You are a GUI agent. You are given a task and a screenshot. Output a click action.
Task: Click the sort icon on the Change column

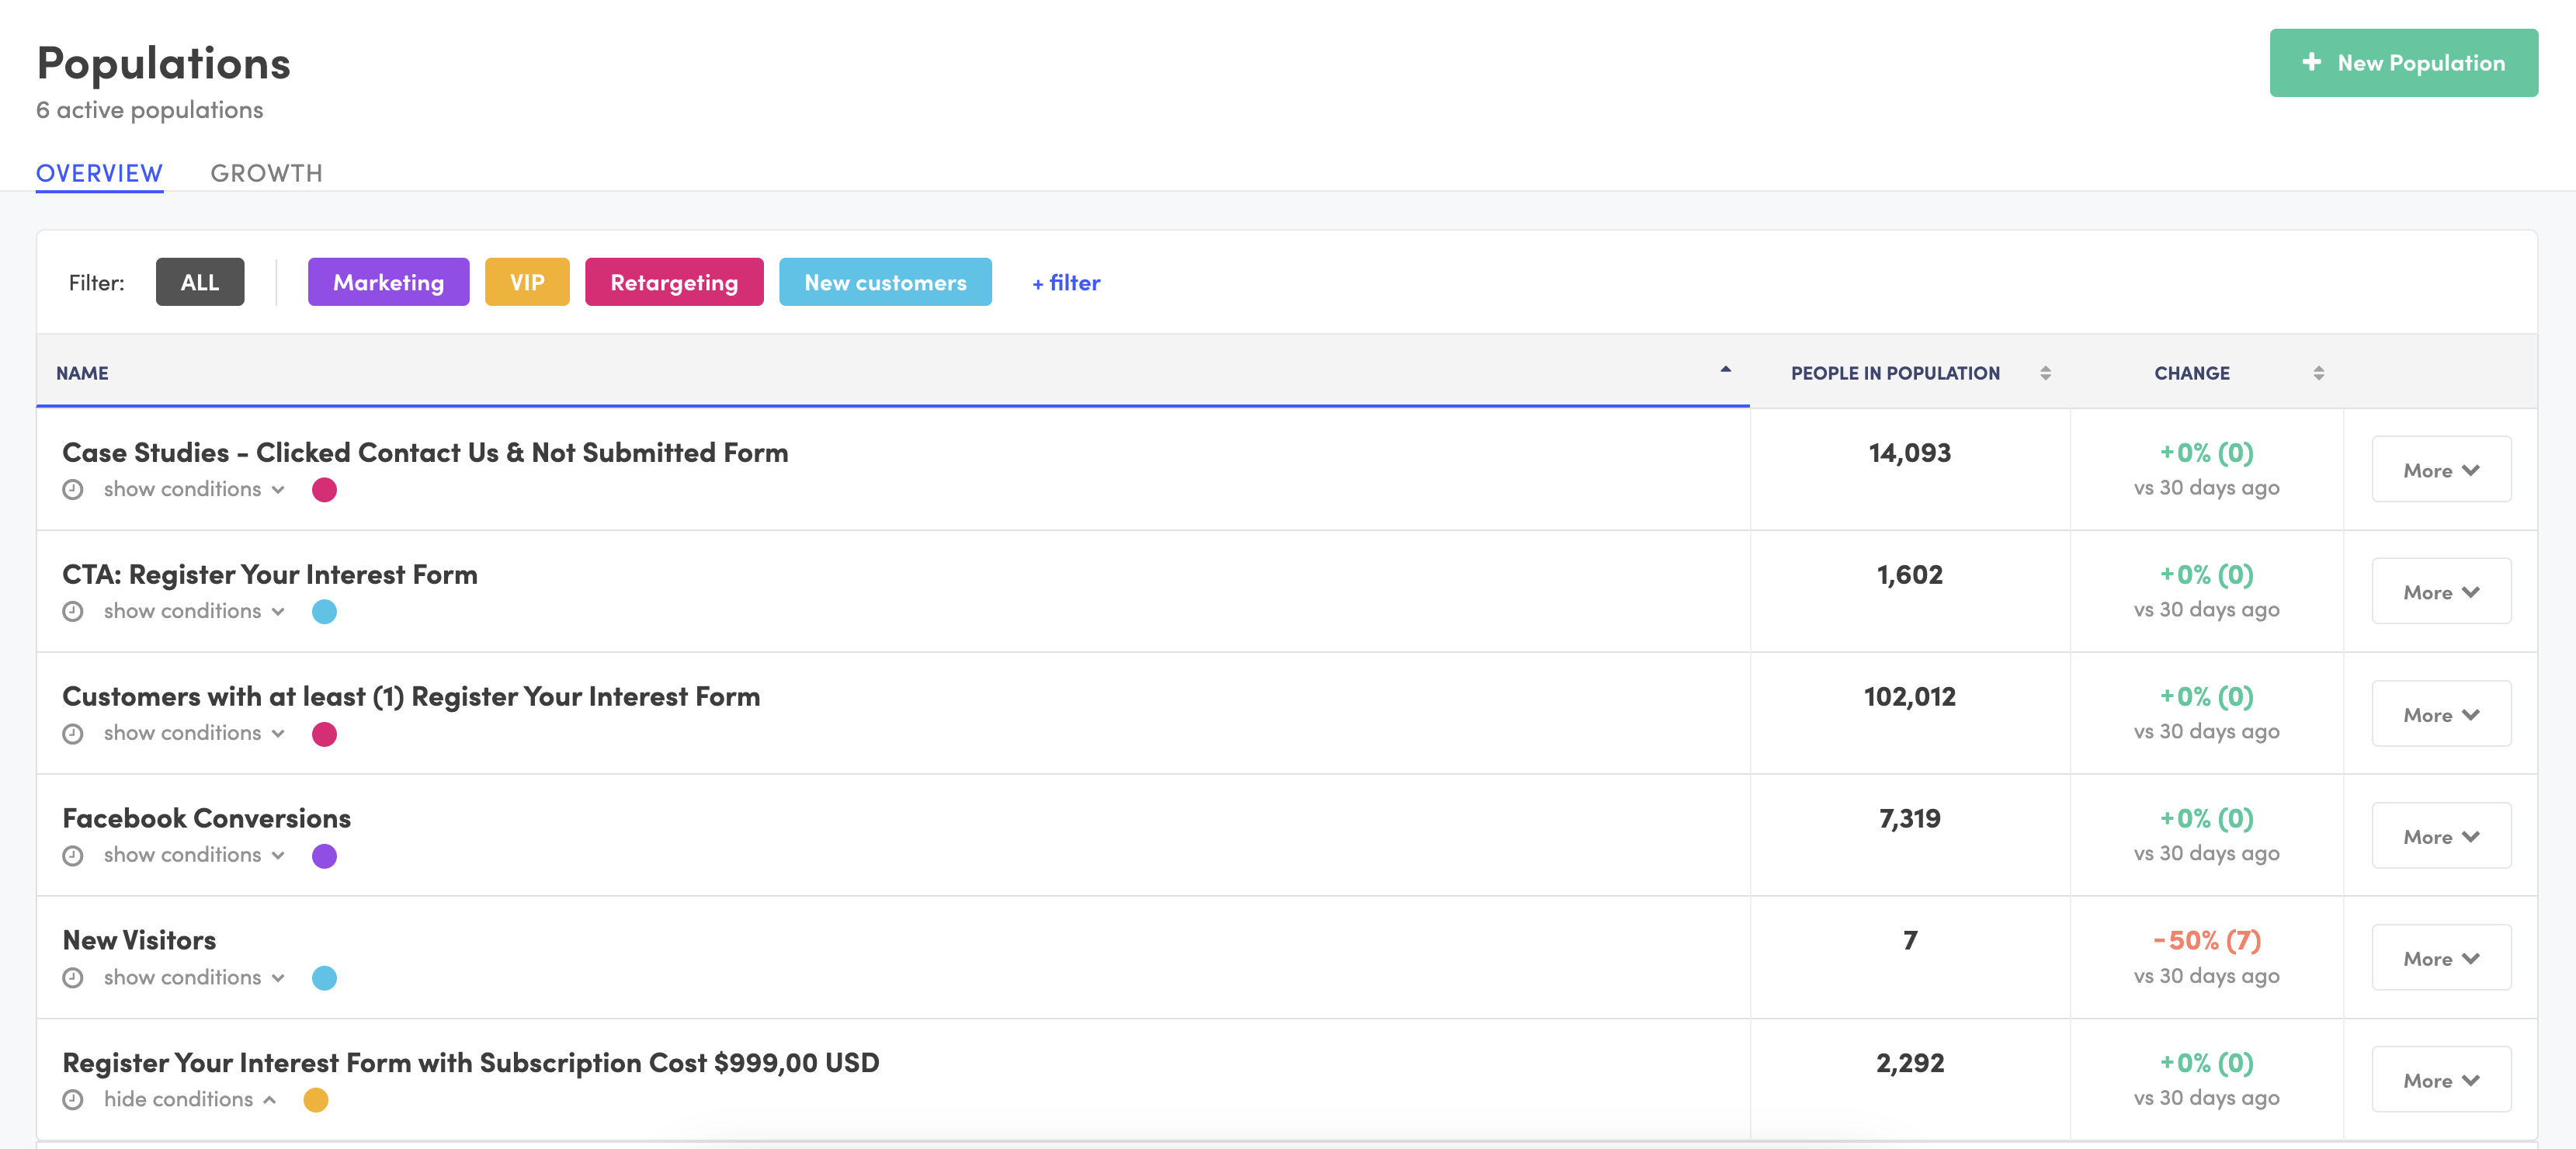(2318, 372)
